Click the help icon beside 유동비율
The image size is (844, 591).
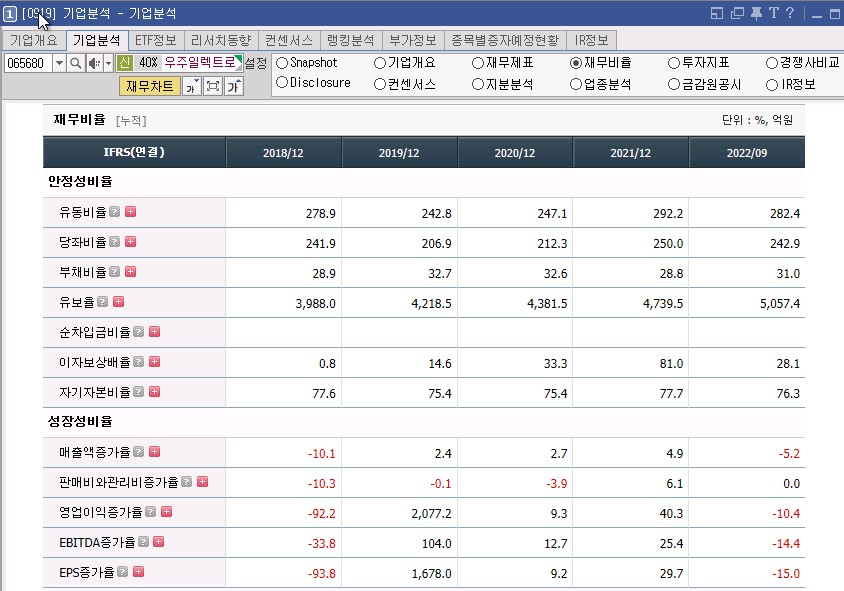[x=114, y=212]
